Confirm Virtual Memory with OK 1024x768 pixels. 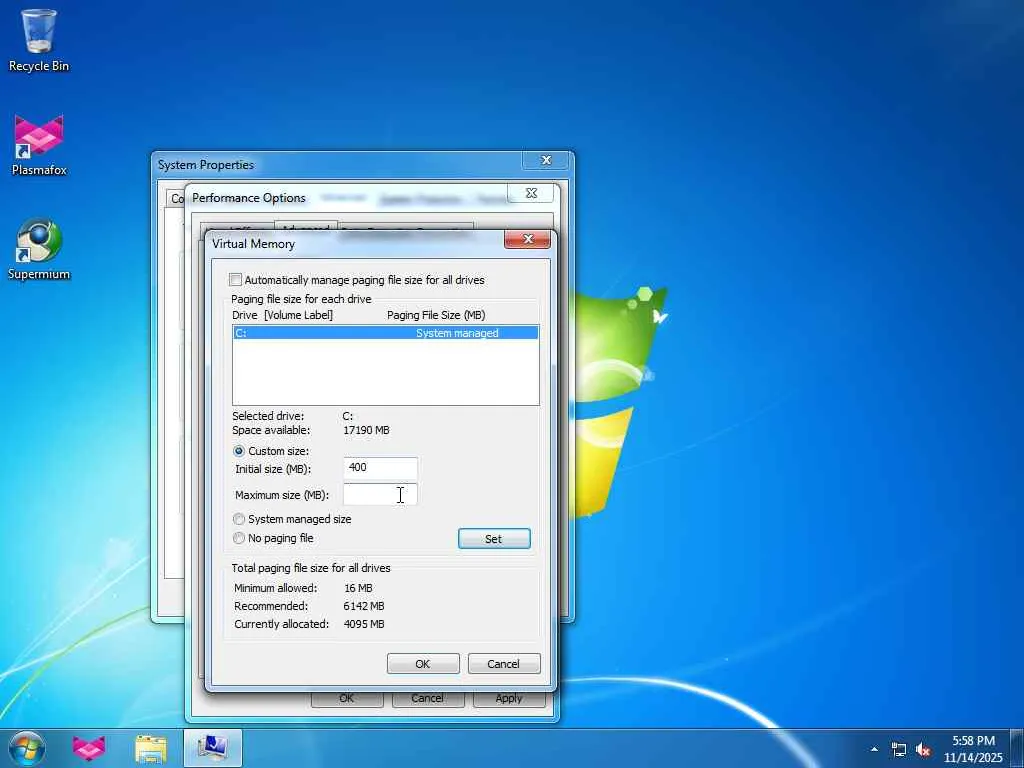point(423,664)
